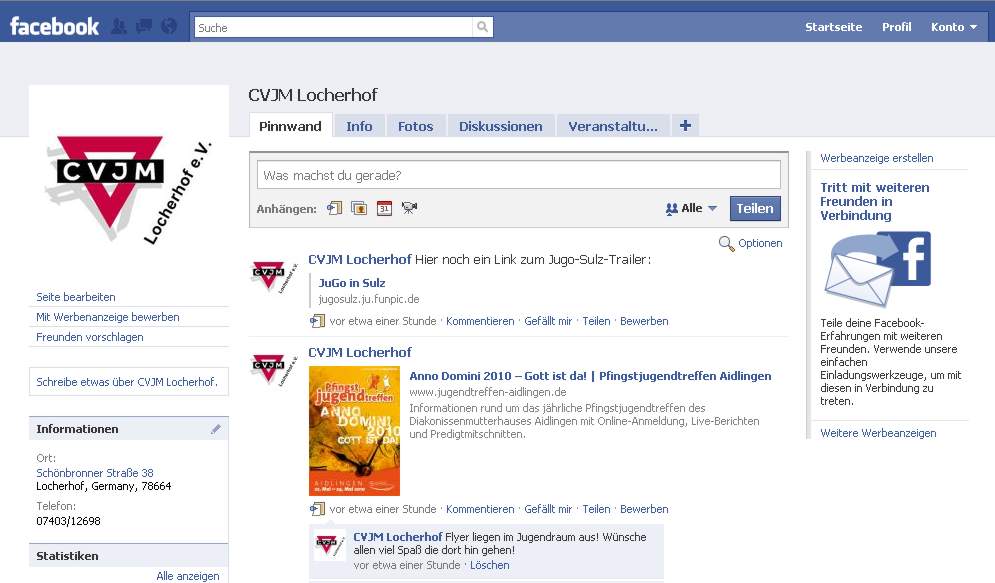The image size is (995, 583).
Task: Open the Info tab
Action: coord(359,126)
